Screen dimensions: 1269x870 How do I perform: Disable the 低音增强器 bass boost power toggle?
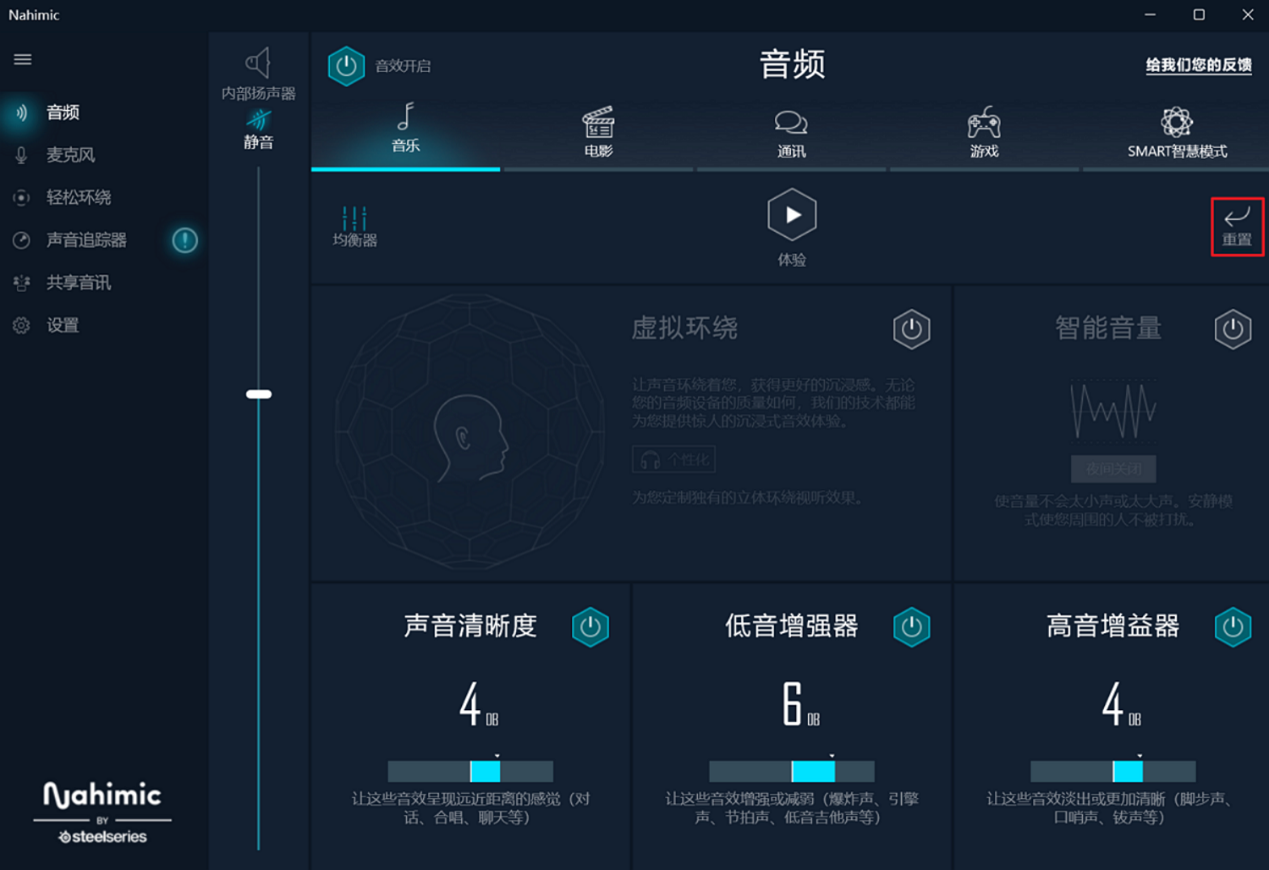911,627
